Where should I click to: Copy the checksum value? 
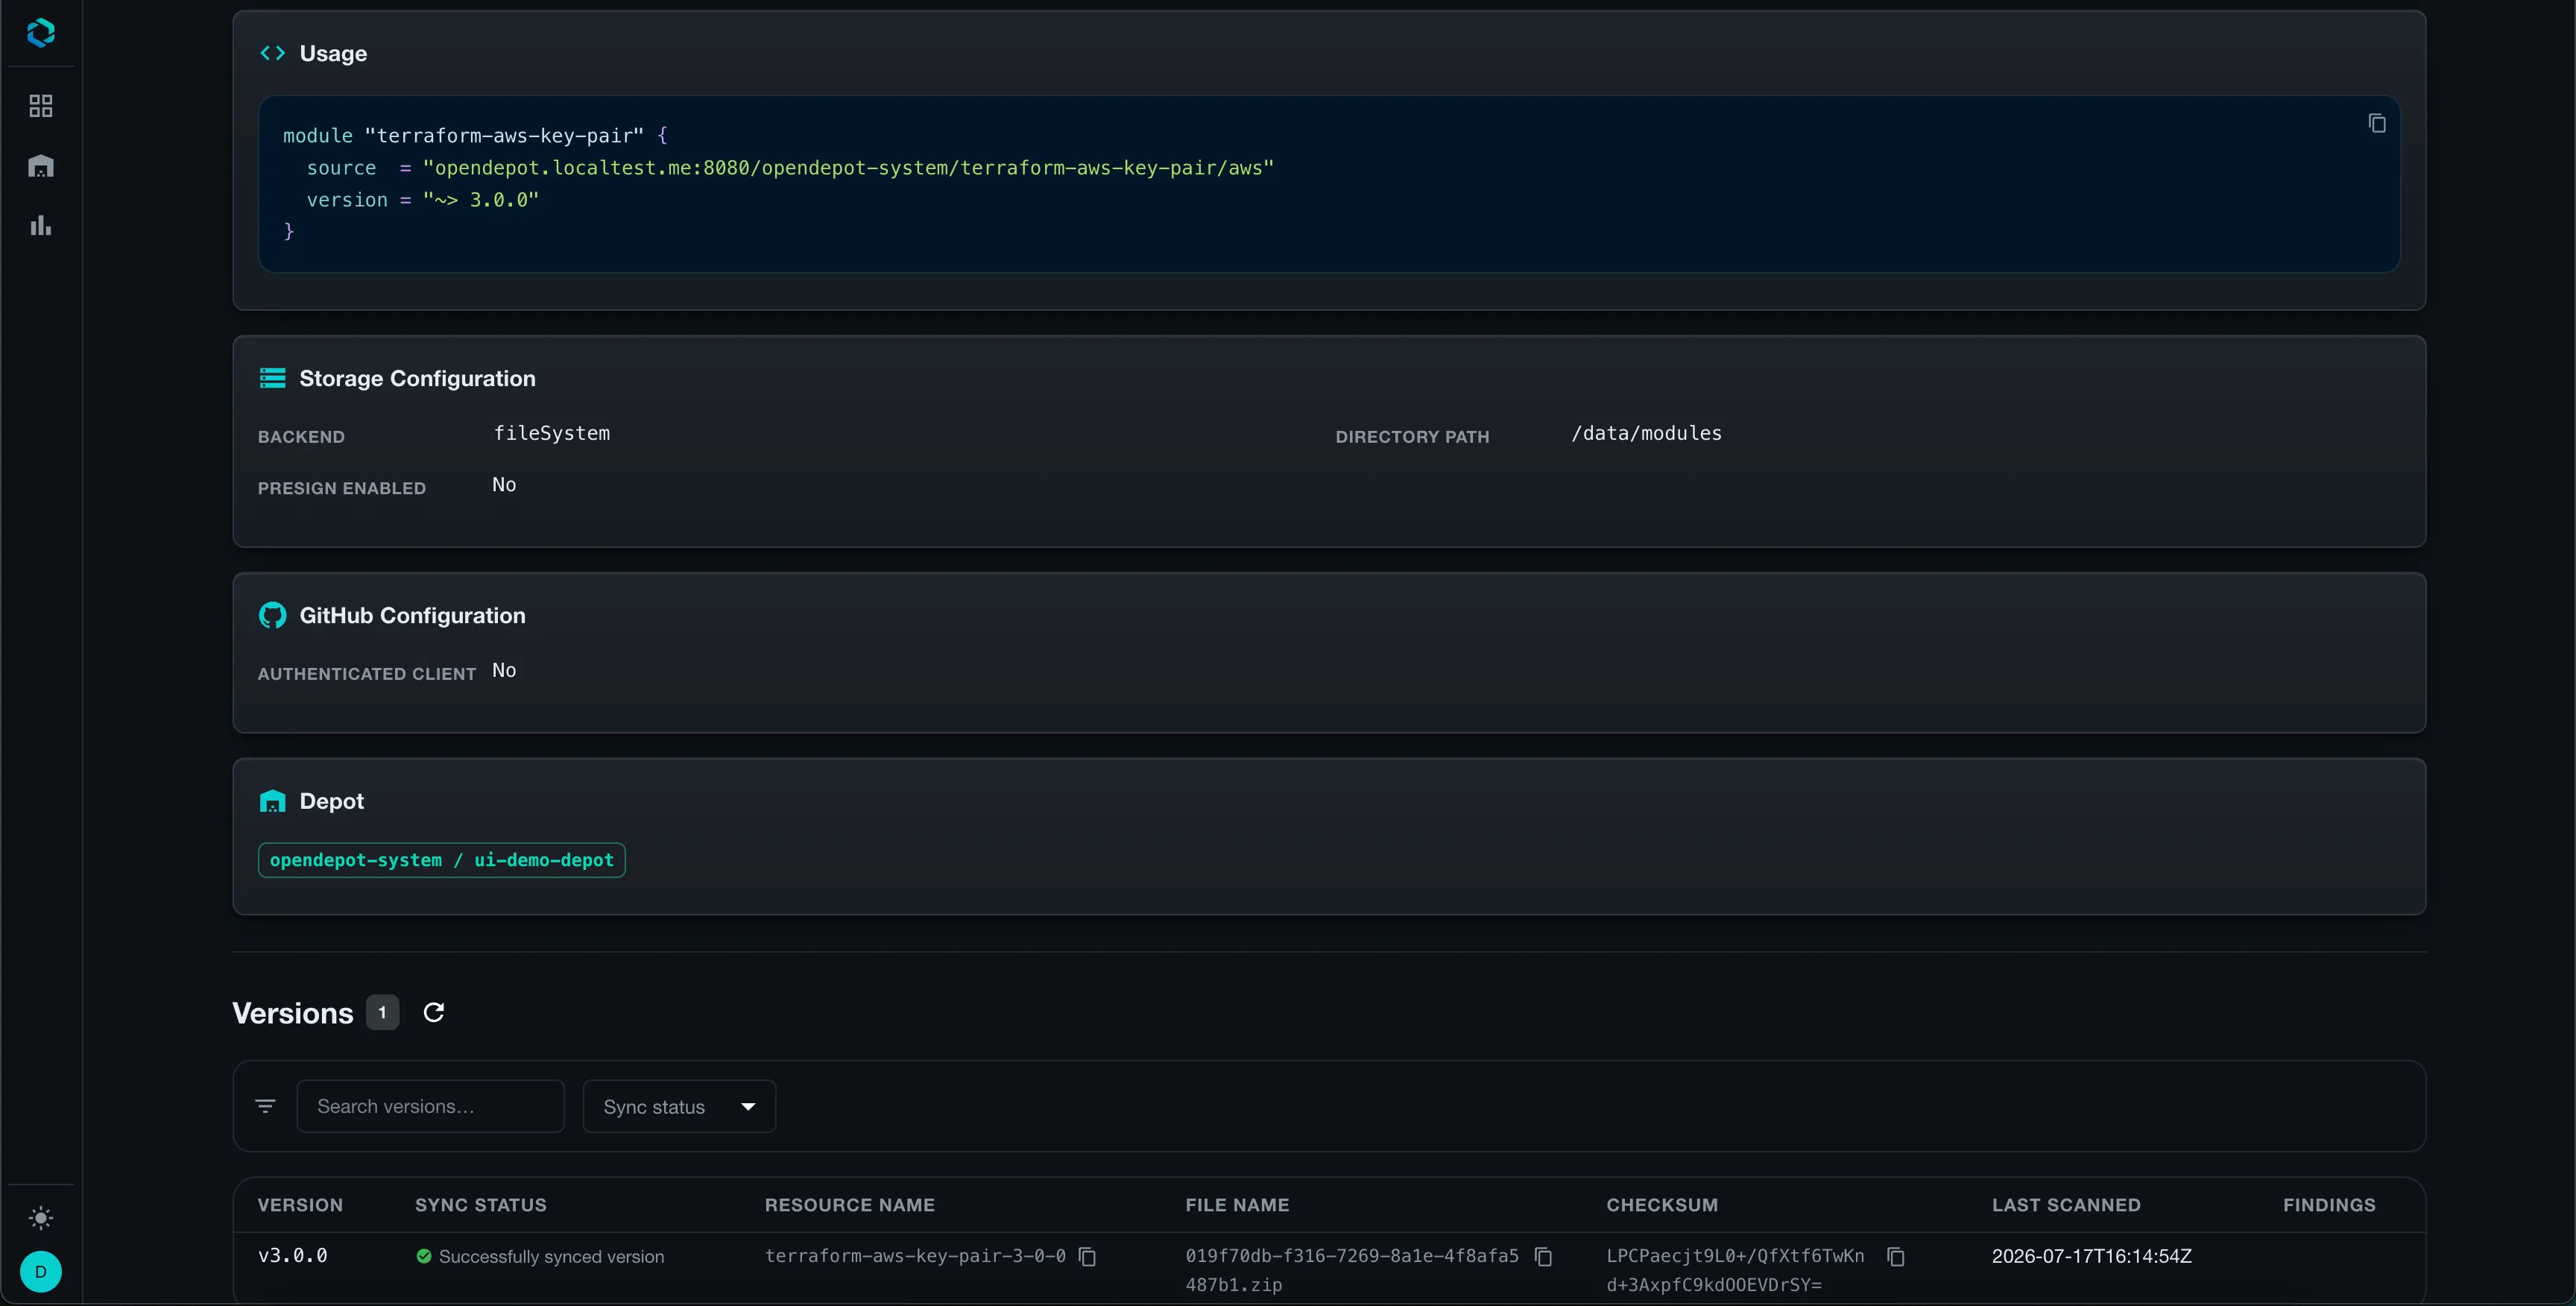click(x=1896, y=1257)
